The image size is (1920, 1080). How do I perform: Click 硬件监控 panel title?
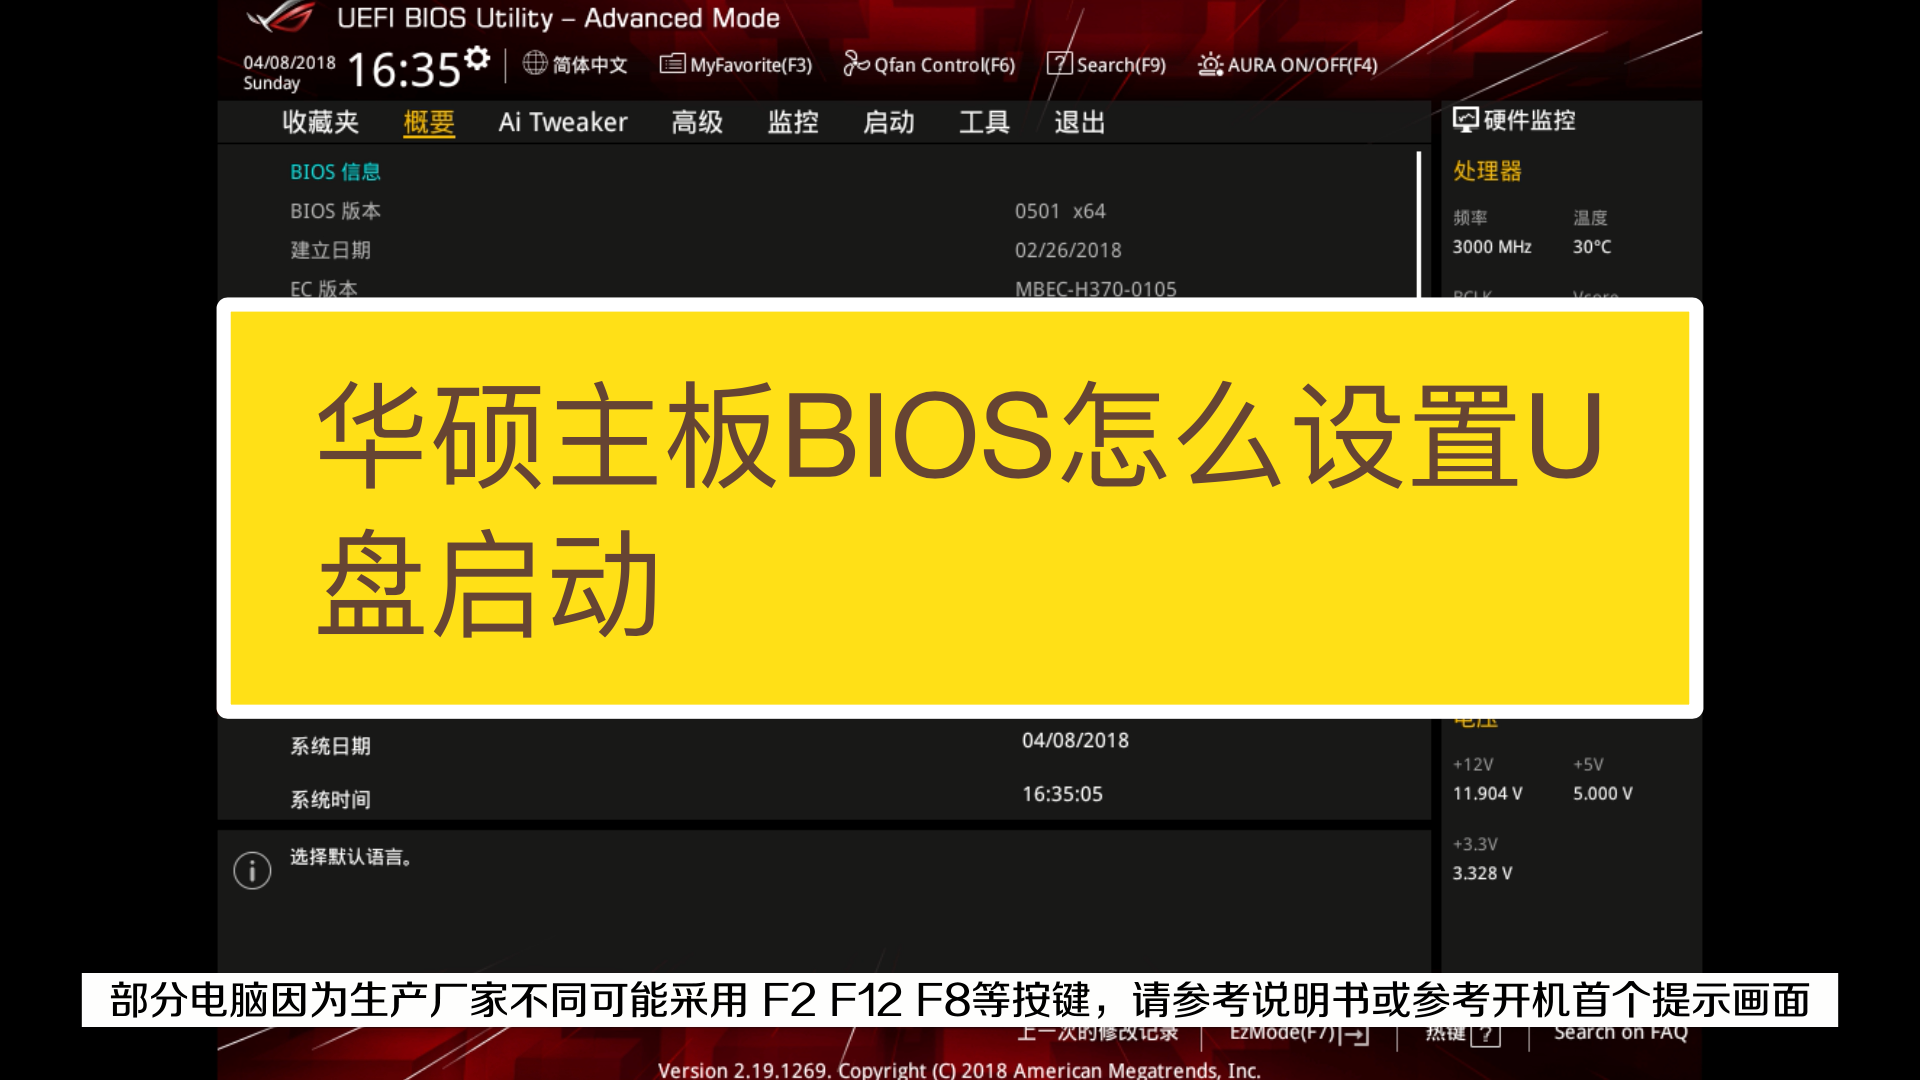pos(1530,120)
